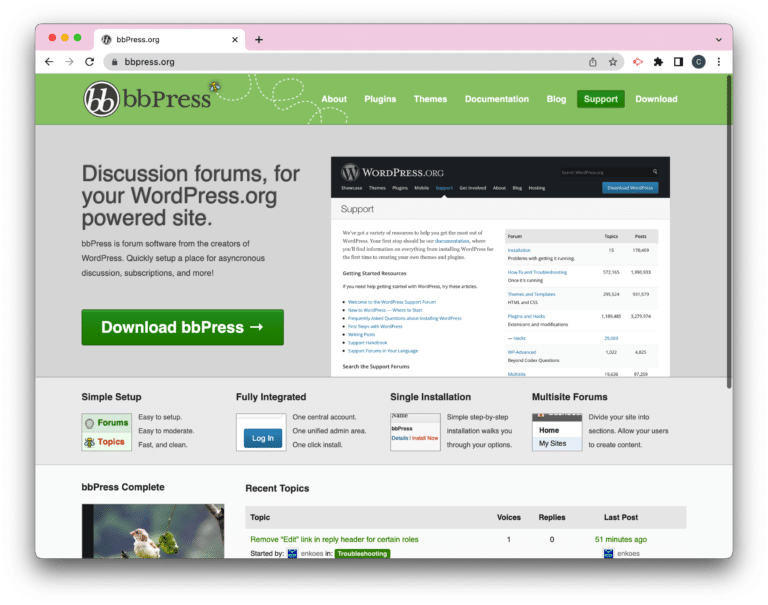Bookmark page with the star icon

coord(613,62)
